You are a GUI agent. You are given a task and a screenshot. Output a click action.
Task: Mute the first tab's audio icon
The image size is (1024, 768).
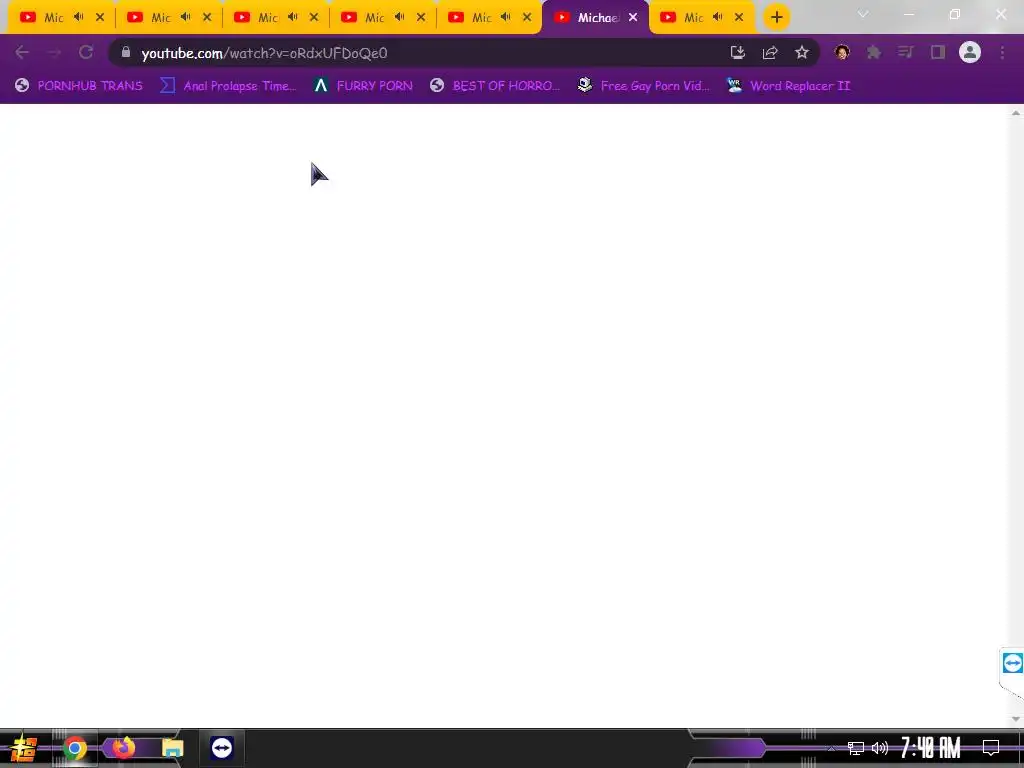(x=79, y=17)
